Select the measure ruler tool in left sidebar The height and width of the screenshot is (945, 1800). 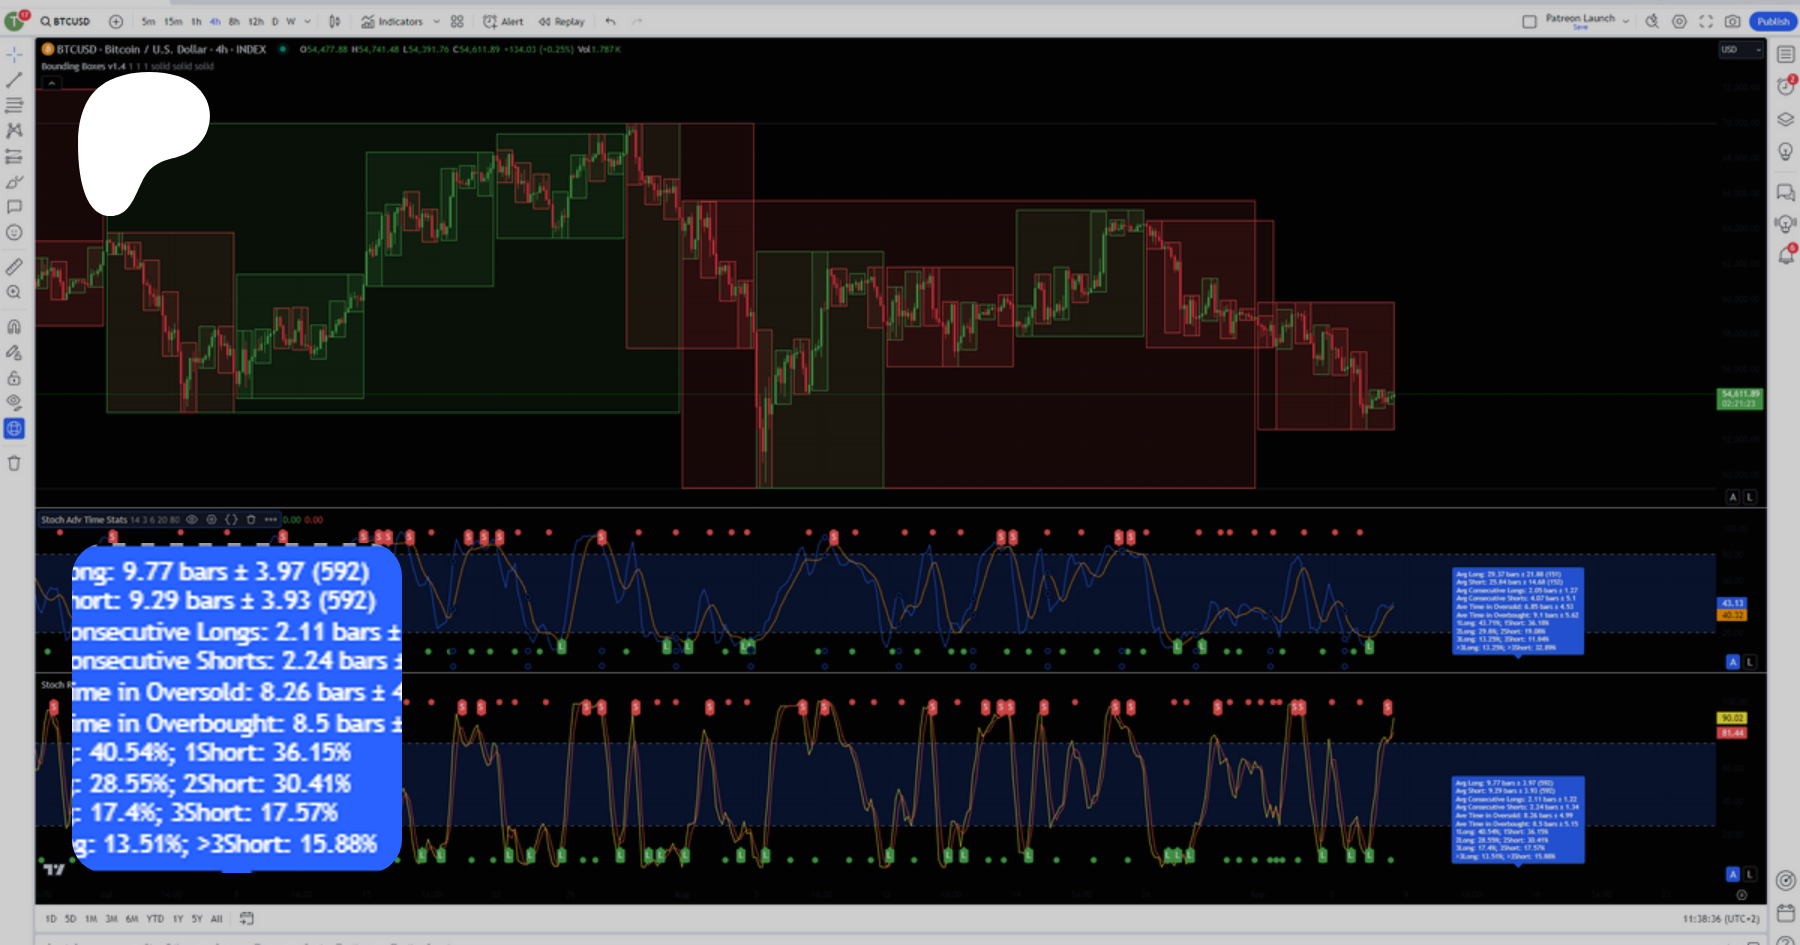(14, 267)
